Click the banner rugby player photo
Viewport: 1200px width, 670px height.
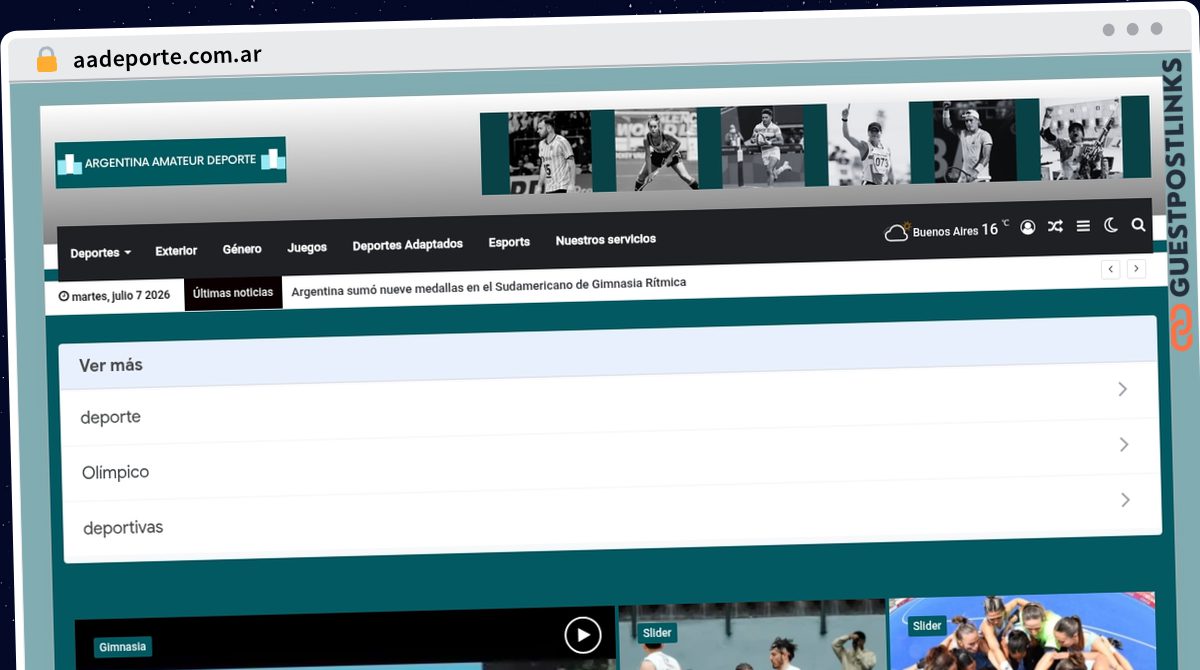[762, 147]
